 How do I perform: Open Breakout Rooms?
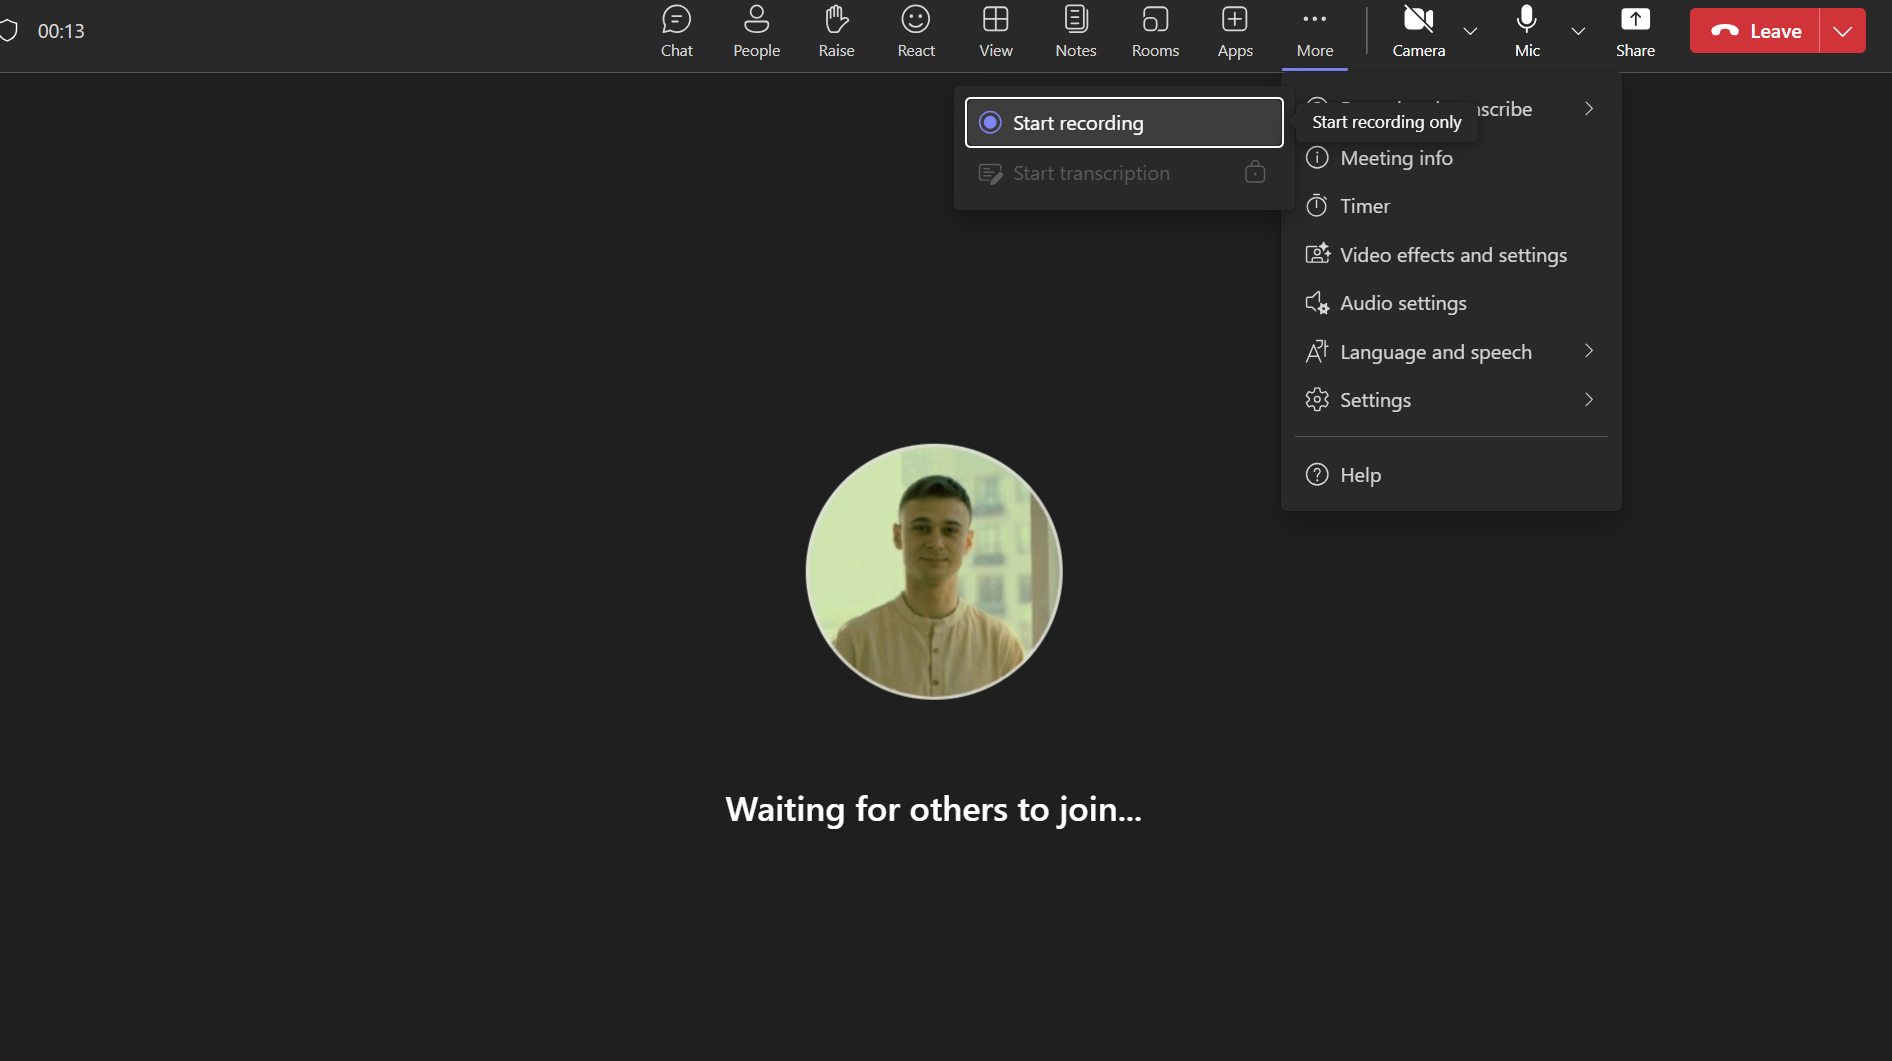click(x=1155, y=31)
